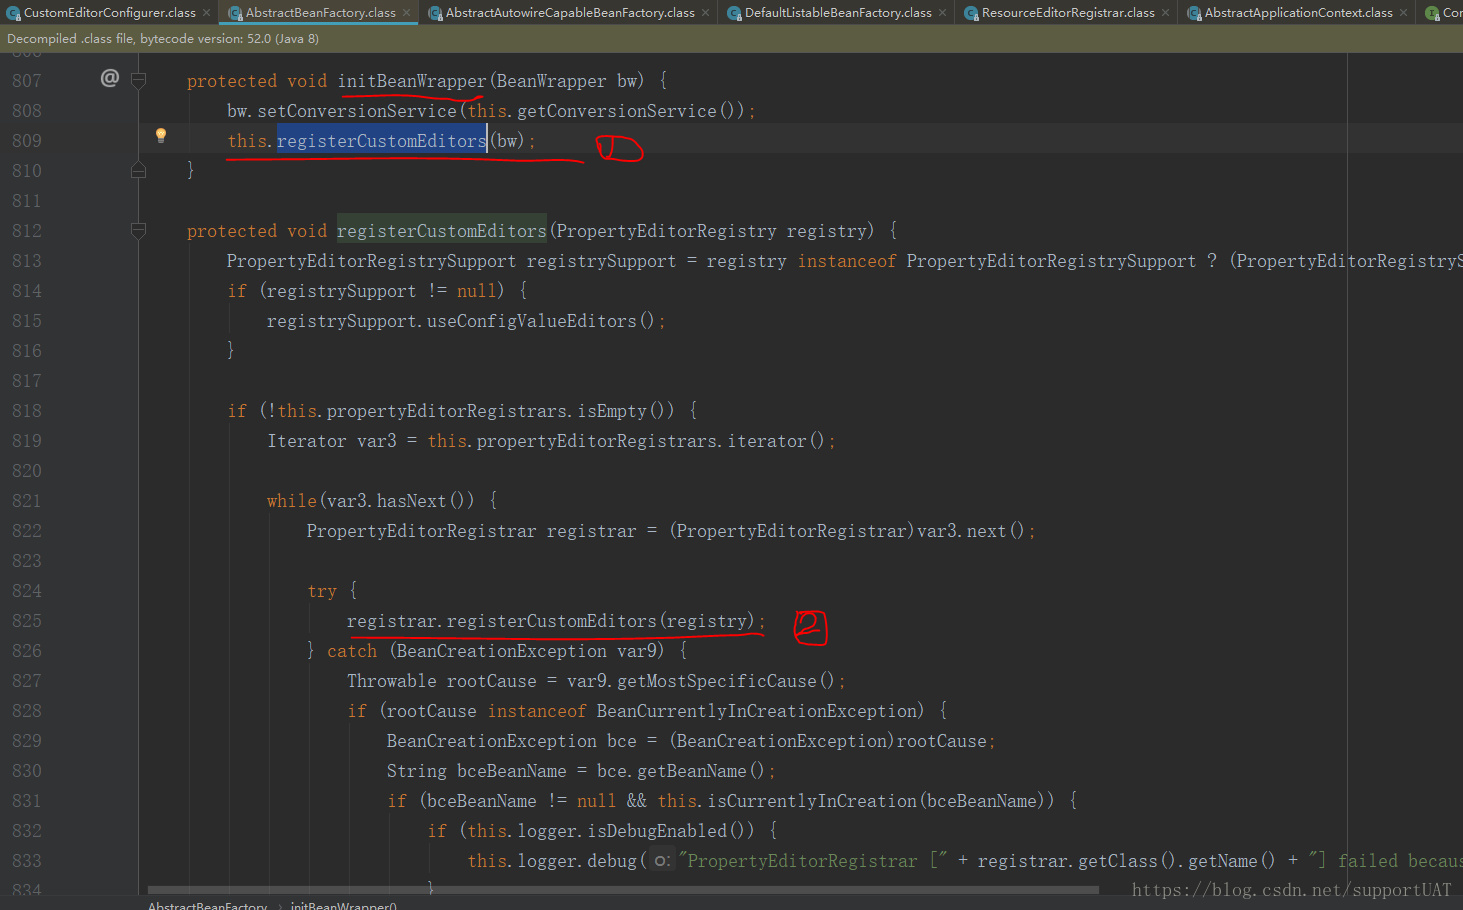This screenshot has height=910, width=1463.
Task: Click the setConversionService call on line 808
Action: tap(357, 111)
